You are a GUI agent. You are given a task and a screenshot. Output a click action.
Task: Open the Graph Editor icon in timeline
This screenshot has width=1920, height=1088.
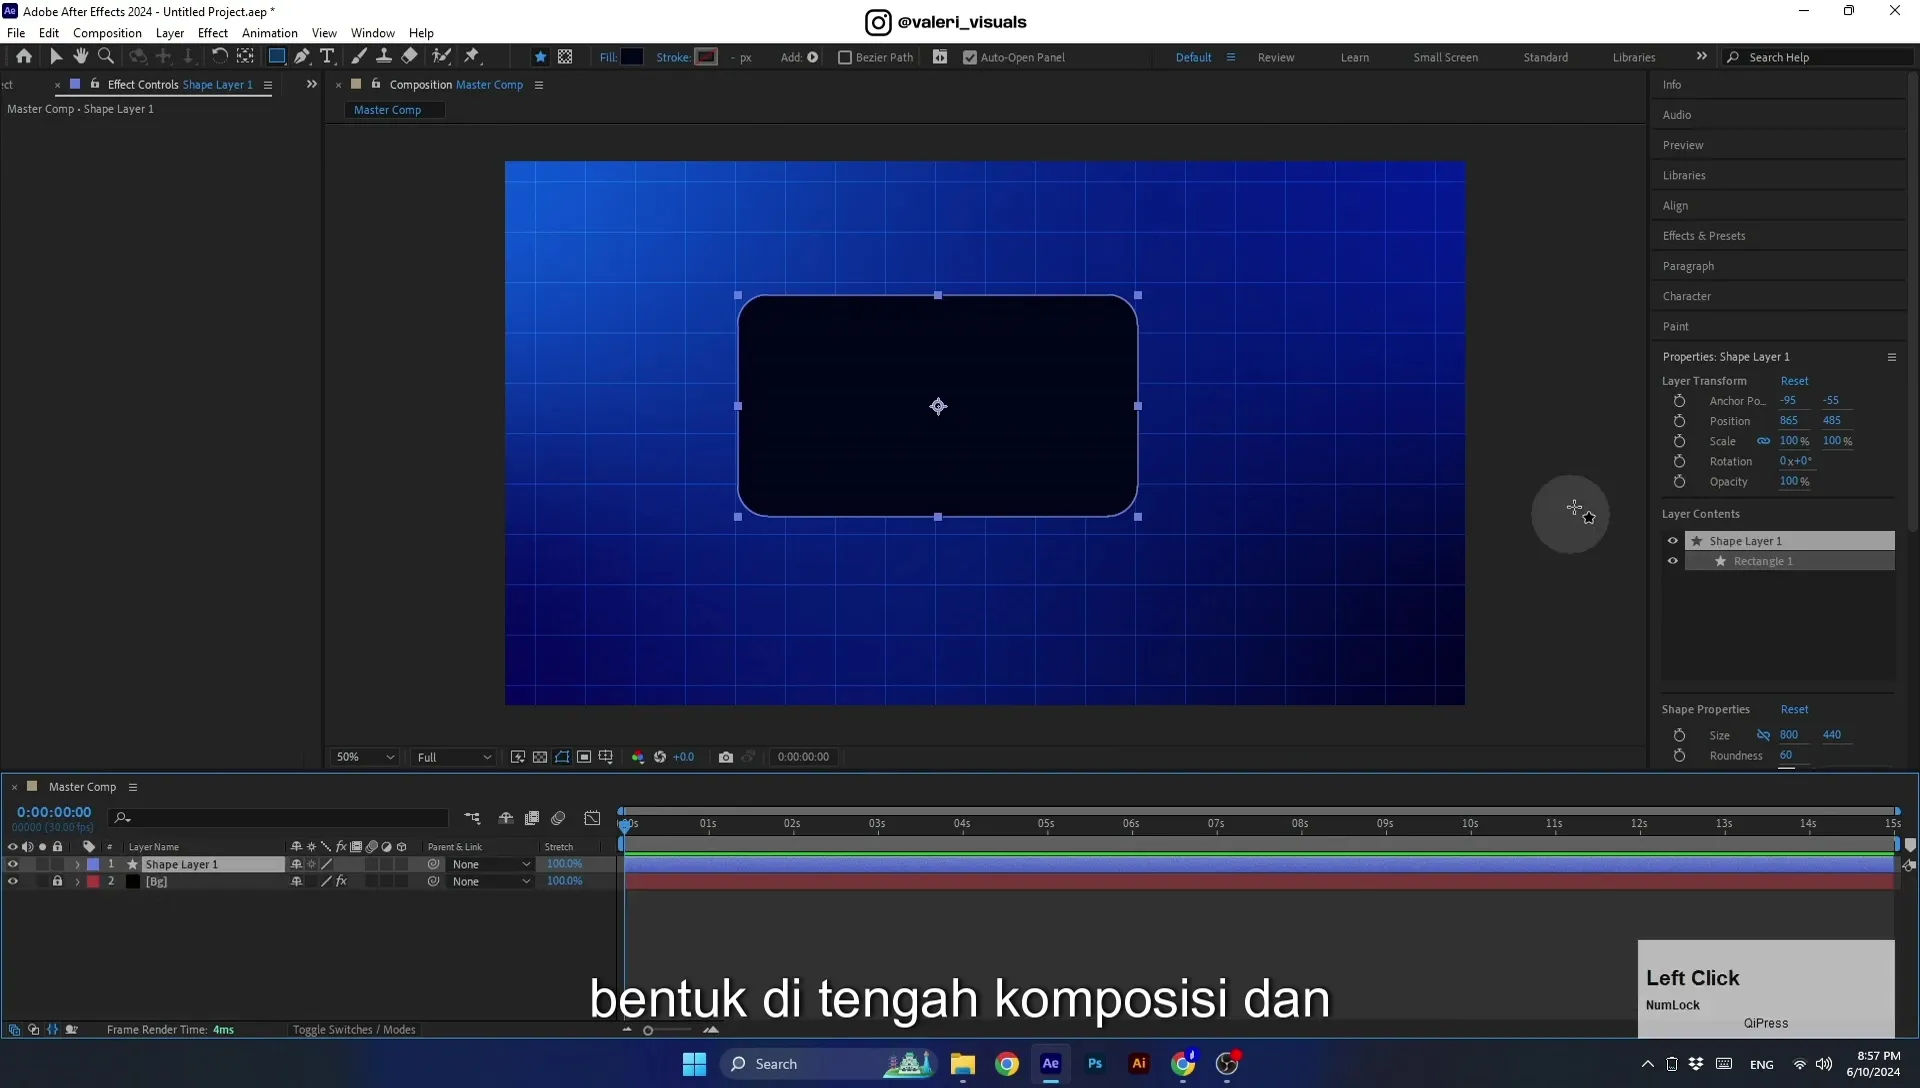pos(592,818)
